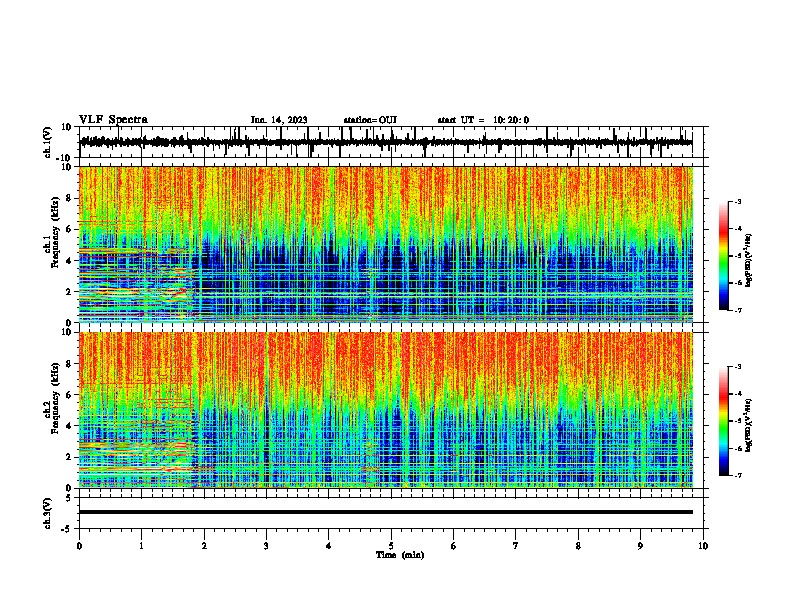792x612 pixels.
Task: Click the "ch.3(V)" axis label
Action: [x=48, y=513]
